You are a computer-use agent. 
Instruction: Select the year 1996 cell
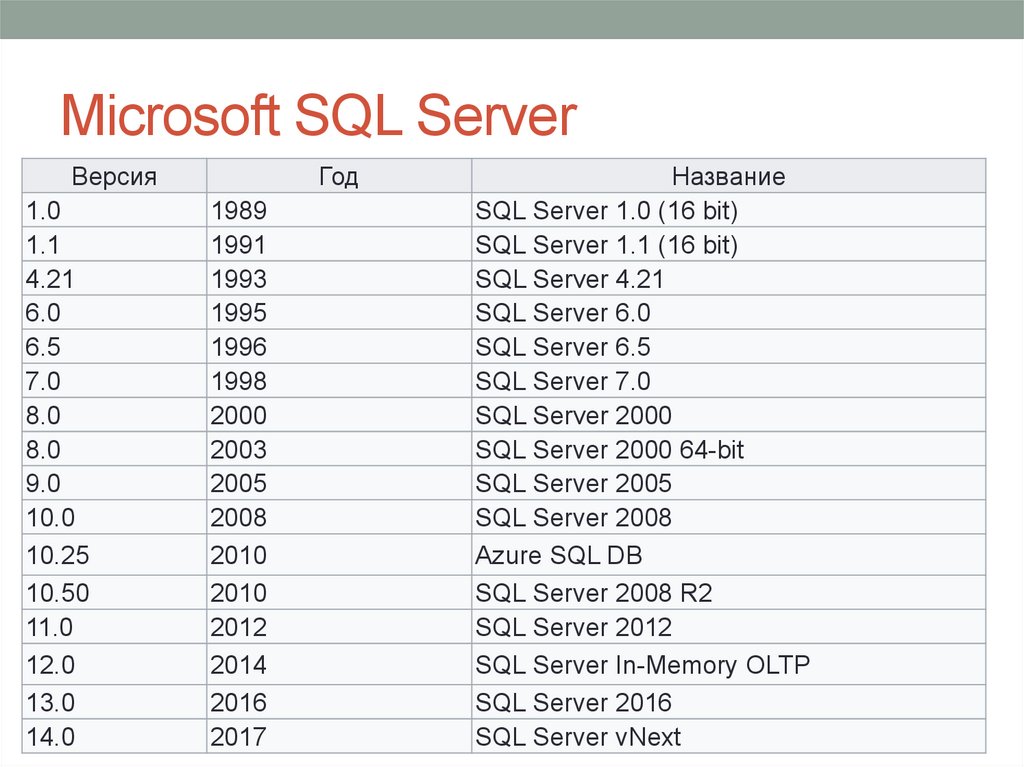(238, 347)
